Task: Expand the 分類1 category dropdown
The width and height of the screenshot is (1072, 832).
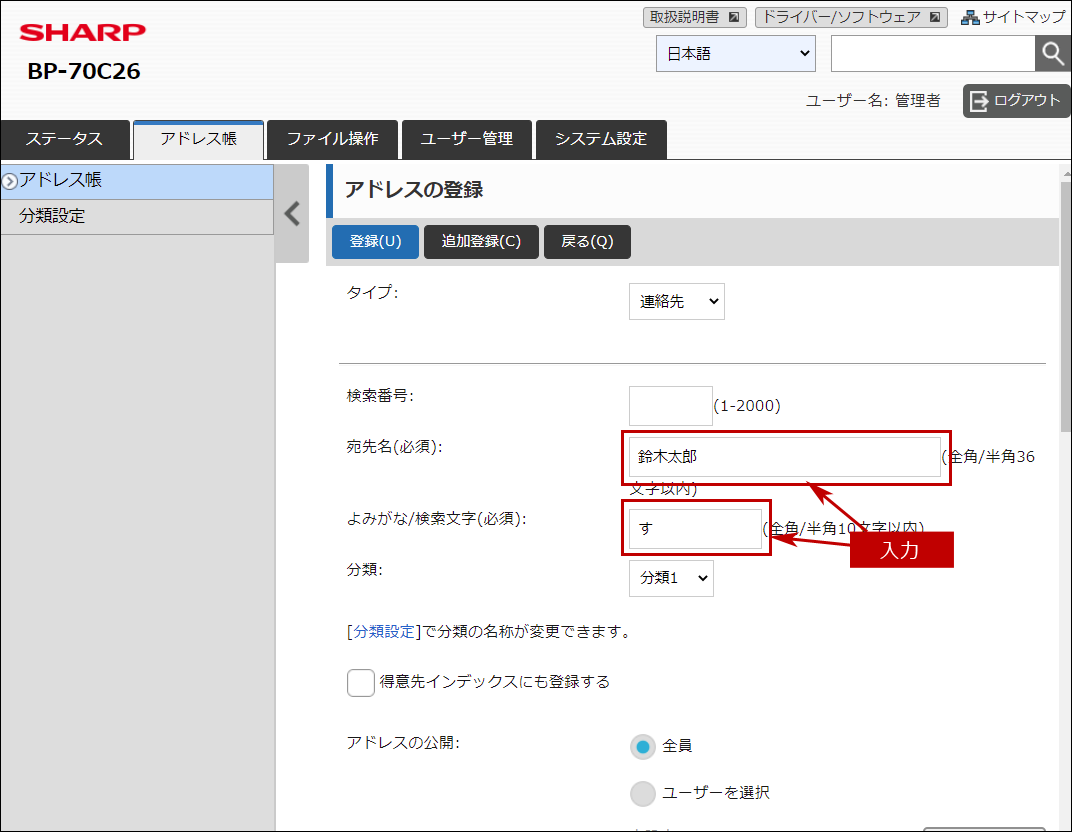Action: [x=671, y=578]
